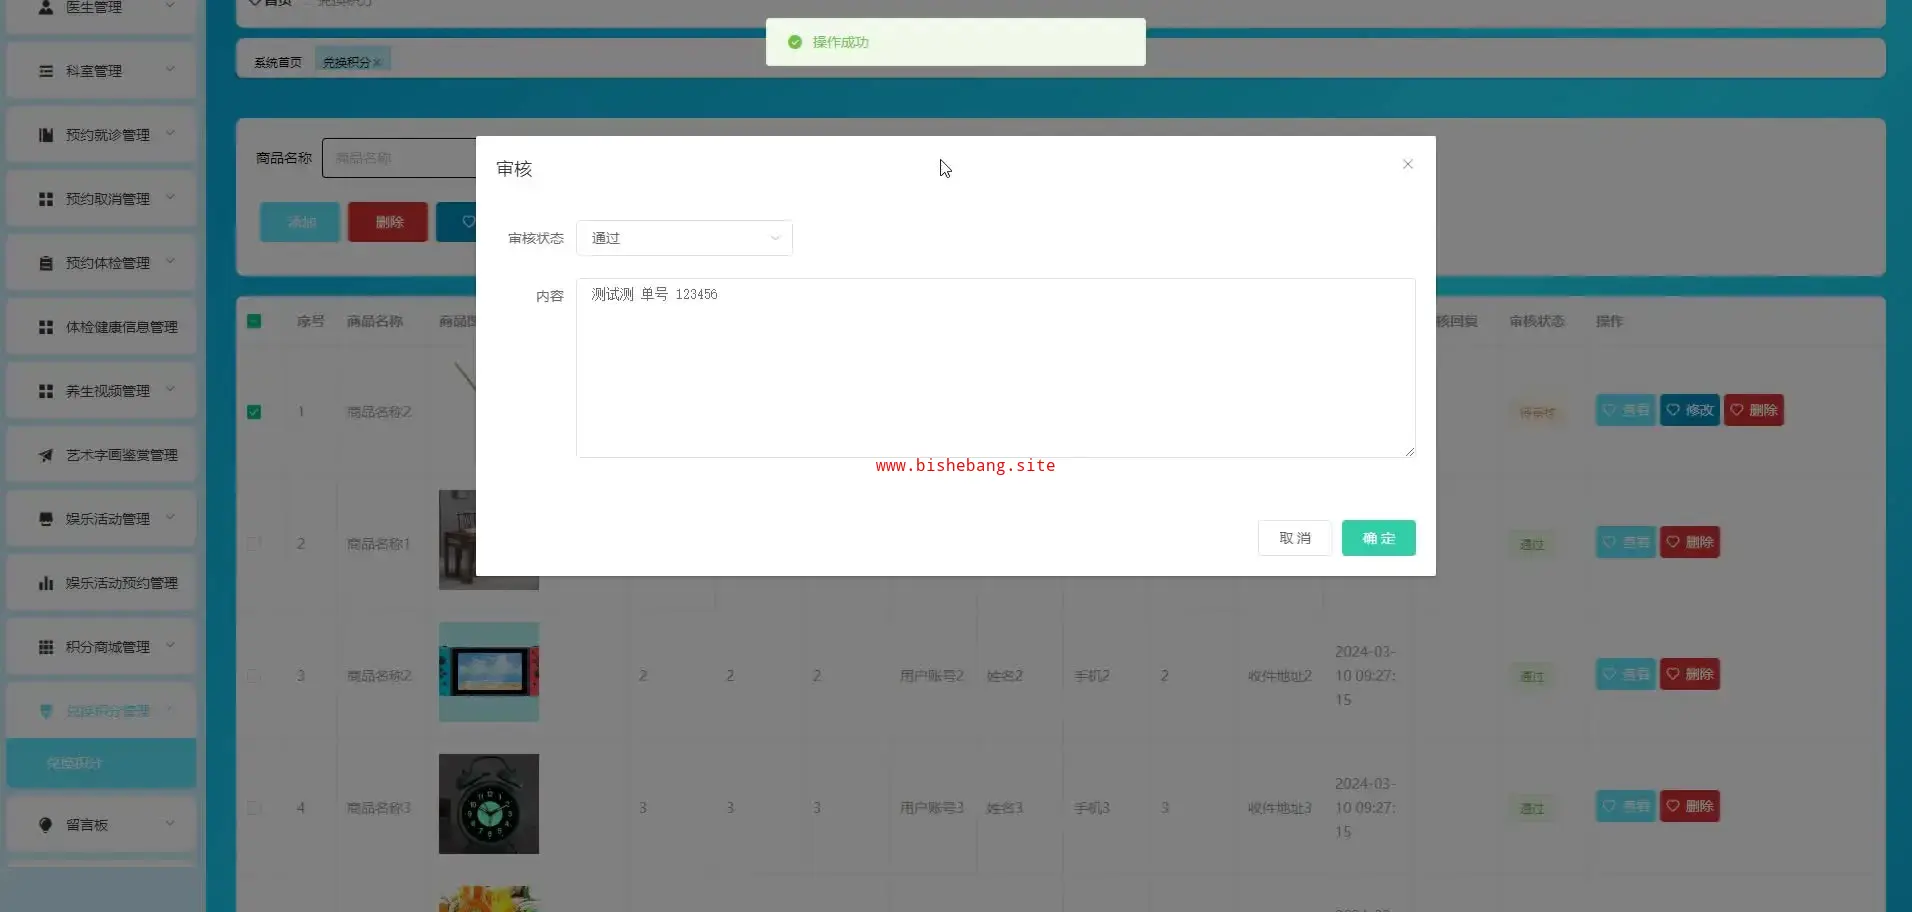Click 修改 for row 1

(x=1690, y=410)
